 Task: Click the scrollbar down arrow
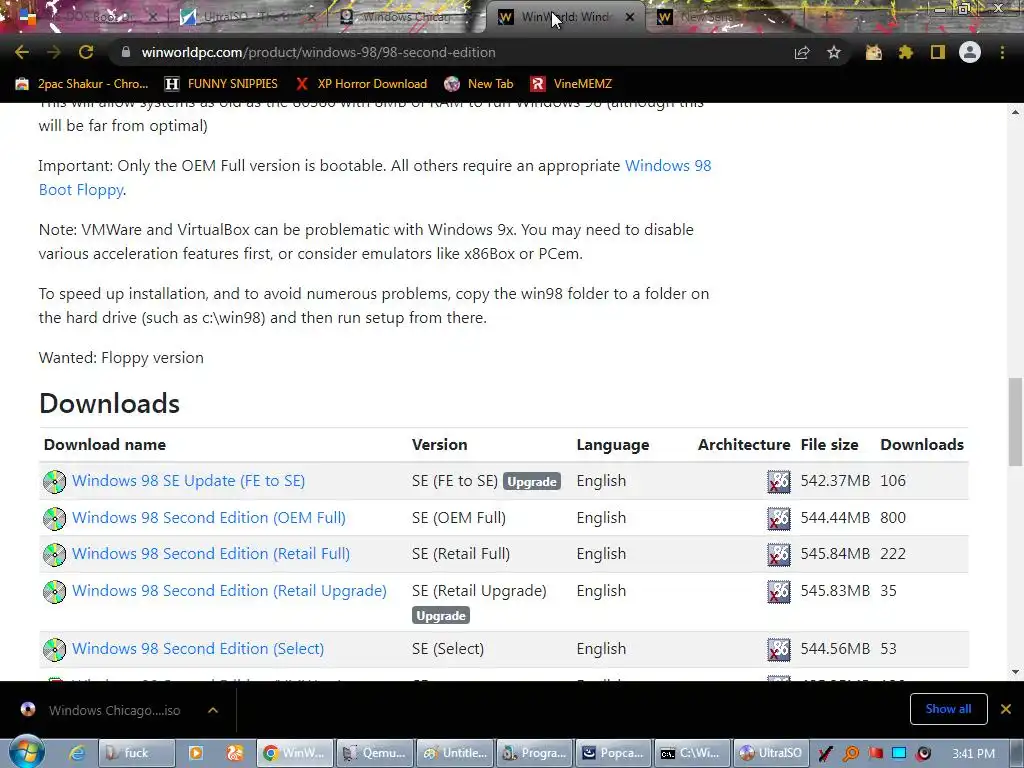pyautogui.click(x=1016, y=672)
